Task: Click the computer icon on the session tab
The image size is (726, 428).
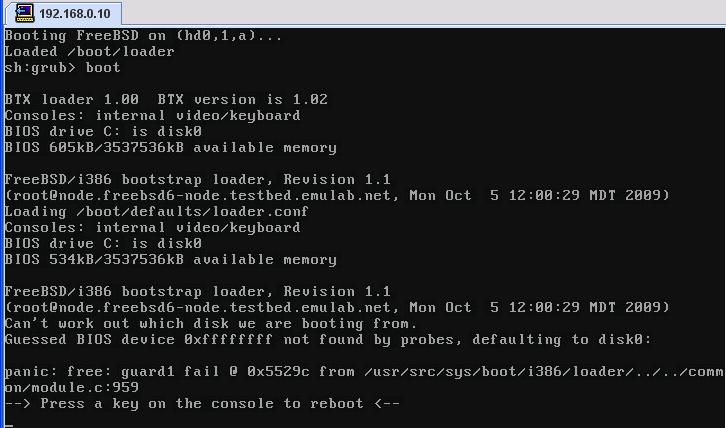Action: (x=25, y=13)
